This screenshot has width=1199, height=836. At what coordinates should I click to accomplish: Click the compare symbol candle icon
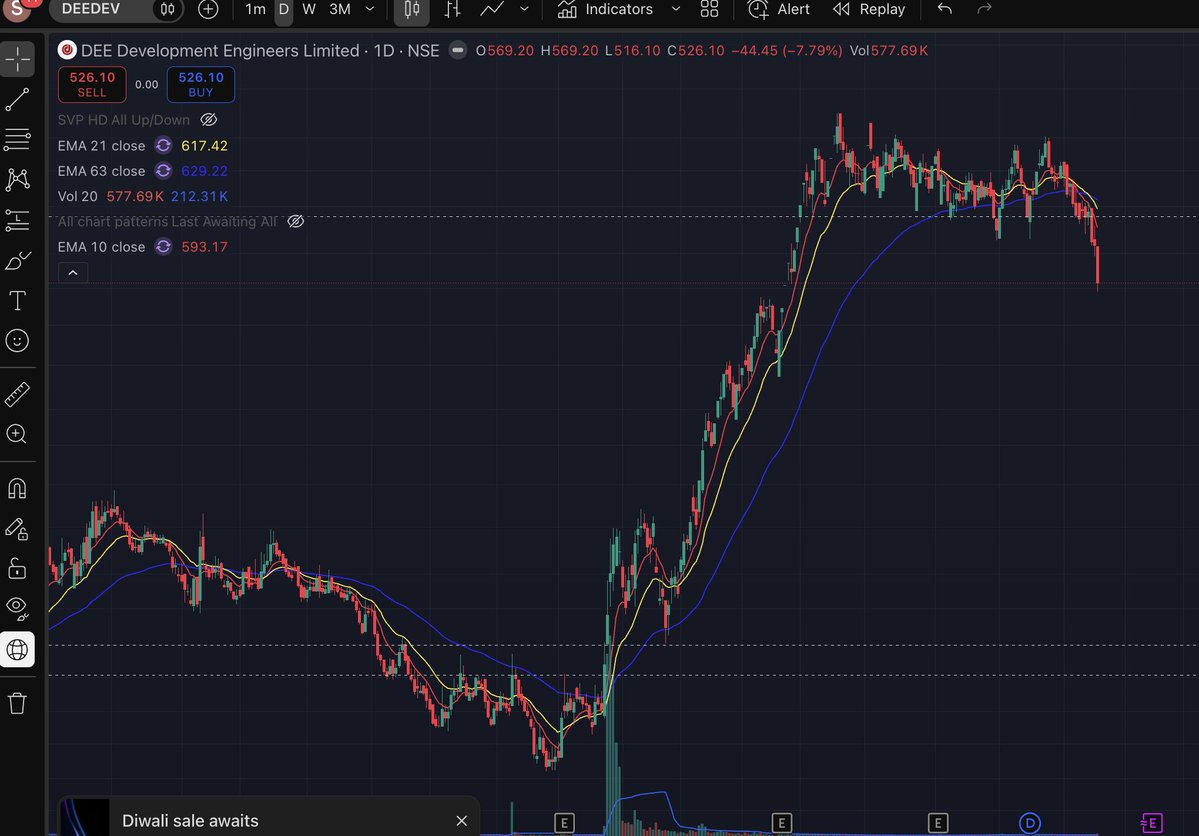167,9
